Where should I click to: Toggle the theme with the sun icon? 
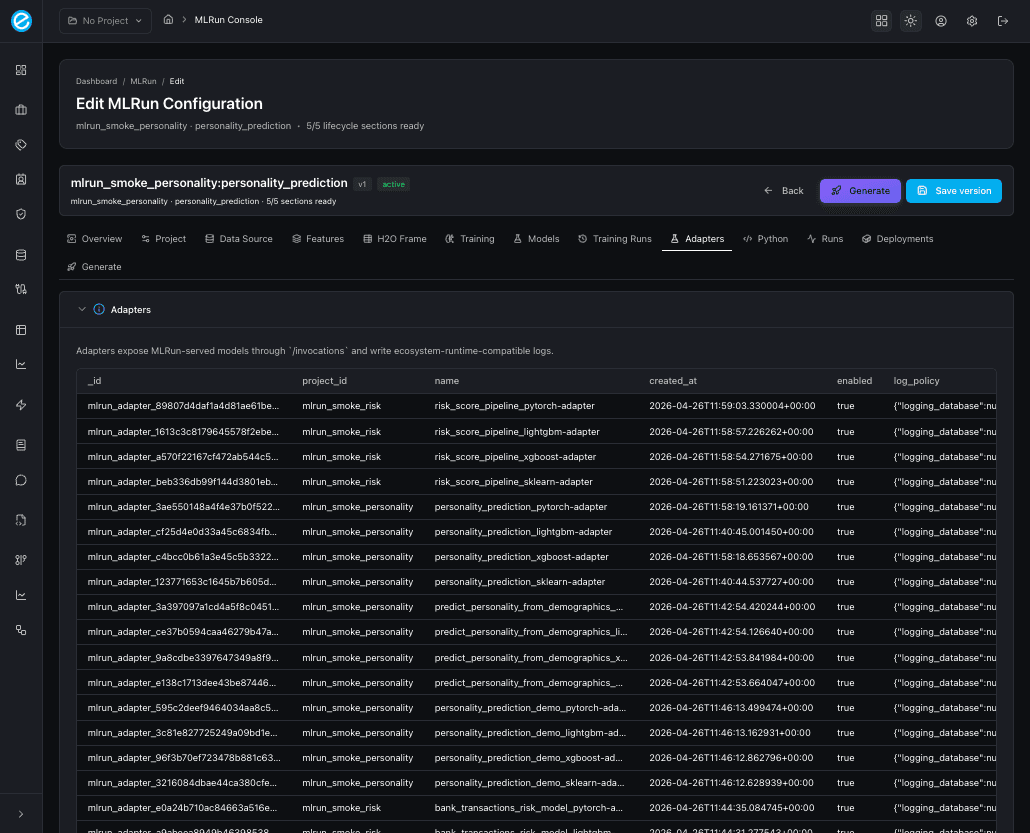[910, 20]
